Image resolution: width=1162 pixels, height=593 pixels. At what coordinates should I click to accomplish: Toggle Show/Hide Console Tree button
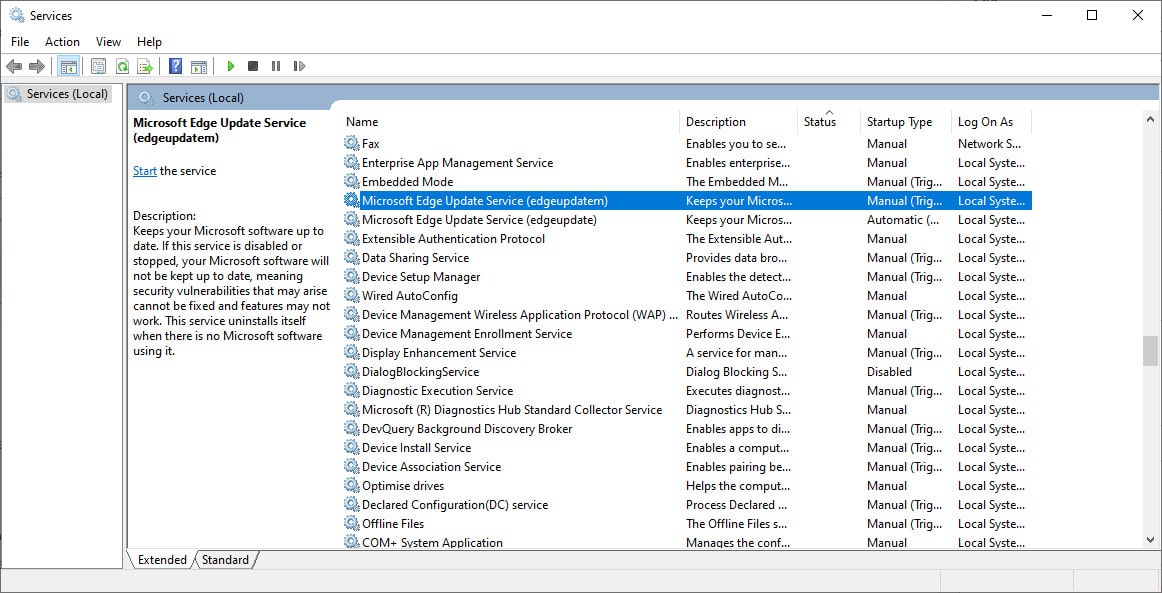(69, 67)
